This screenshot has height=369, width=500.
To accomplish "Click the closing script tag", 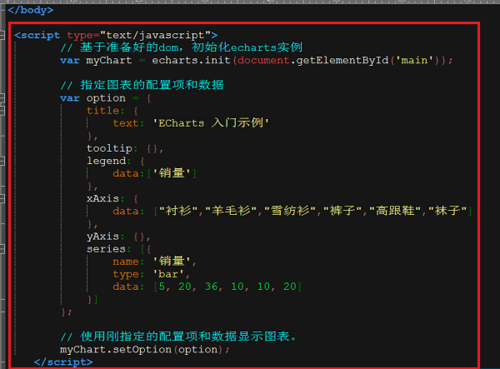I will (x=63, y=362).
